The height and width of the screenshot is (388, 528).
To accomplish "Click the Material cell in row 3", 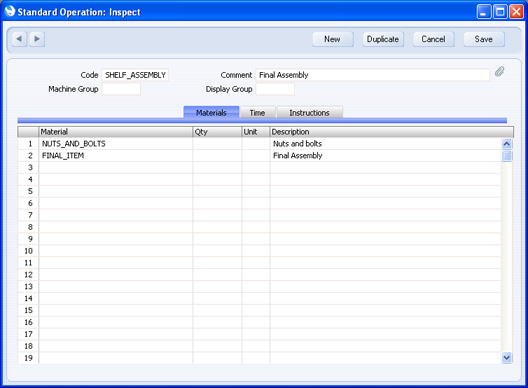I will tap(116, 167).
